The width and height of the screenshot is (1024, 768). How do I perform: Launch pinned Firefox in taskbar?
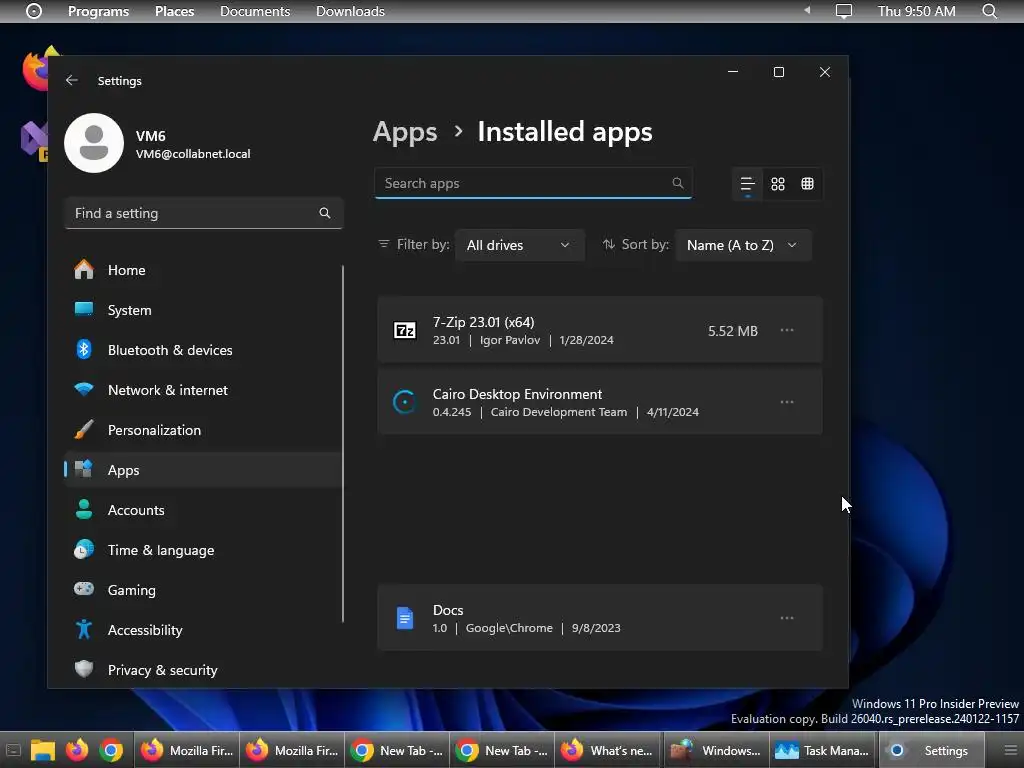[x=77, y=750]
